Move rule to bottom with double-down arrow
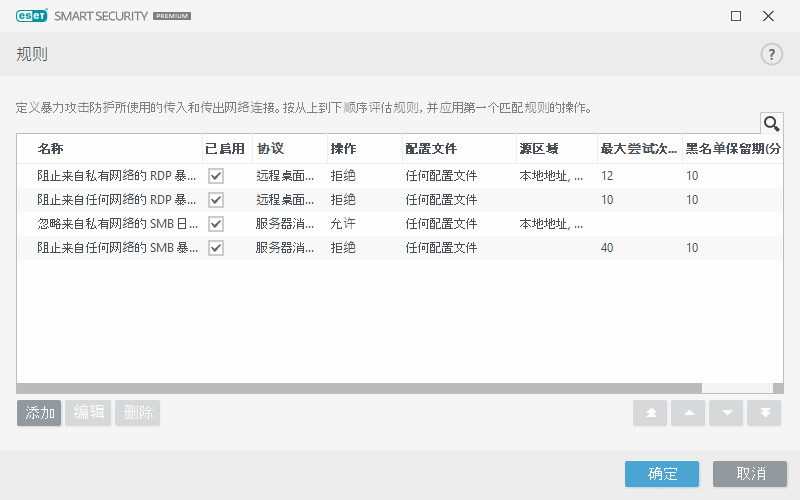The height and width of the screenshot is (500, 800). tap(764, 413)
